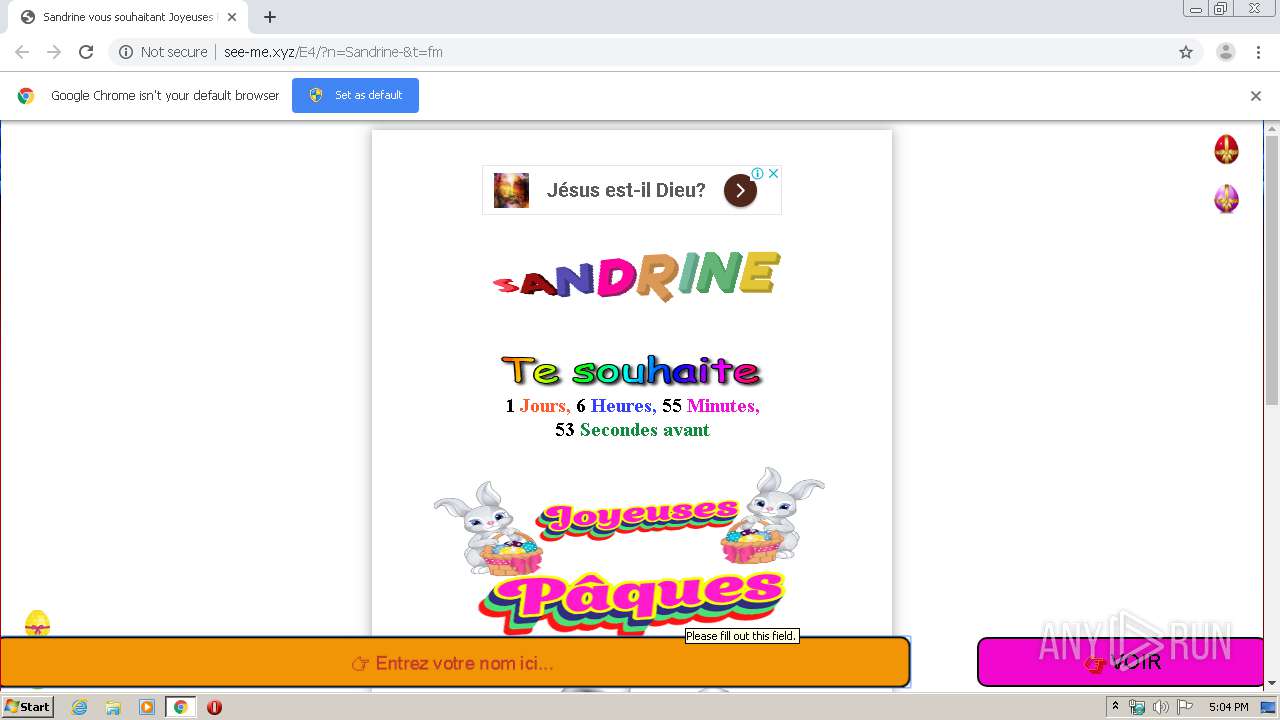Viewport: 1280px width, 720px height.
Task: Click the page vertical scrollbar thumb
Action: tap(1272, 270)
